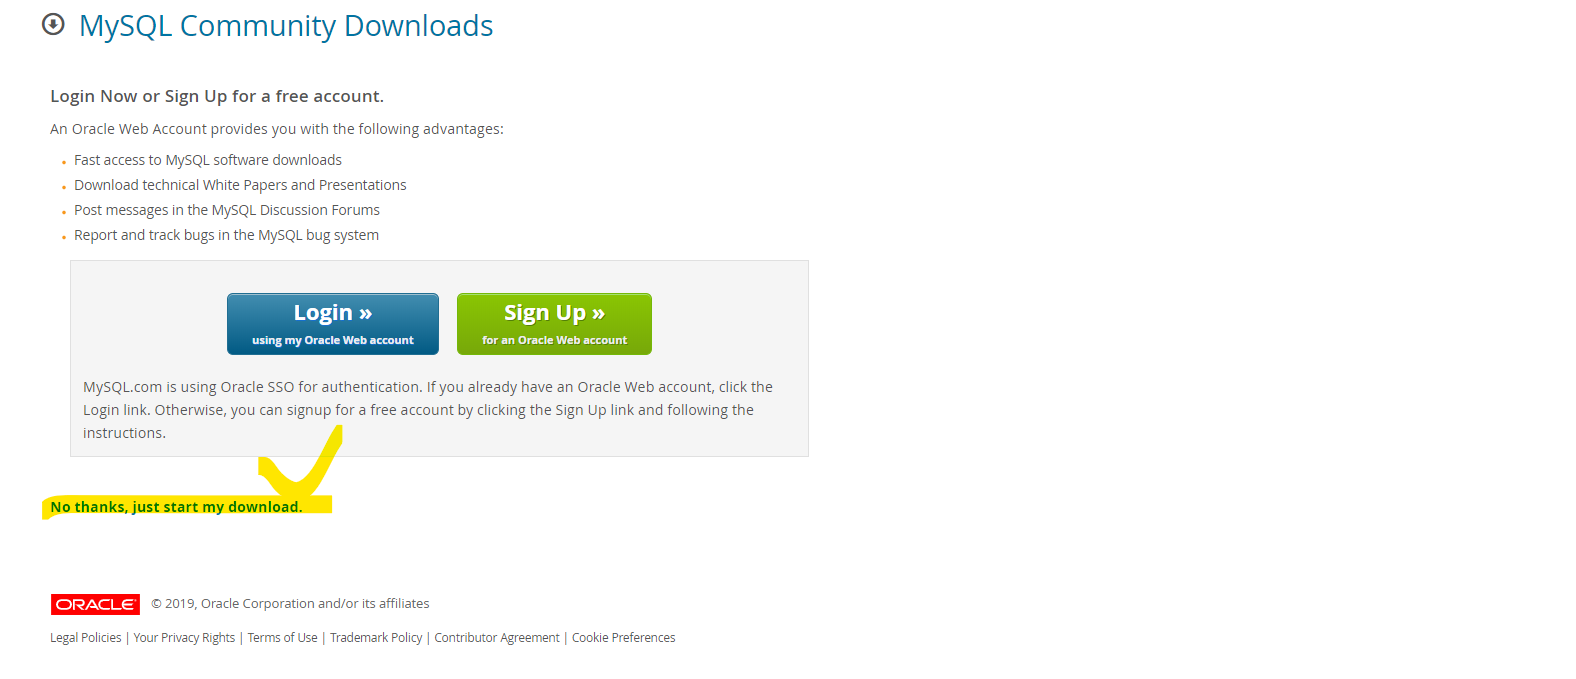Click the red Oracle logo
Image resolution: width=1576 pixels, height=679 pixels.
(x=95, y=604)
